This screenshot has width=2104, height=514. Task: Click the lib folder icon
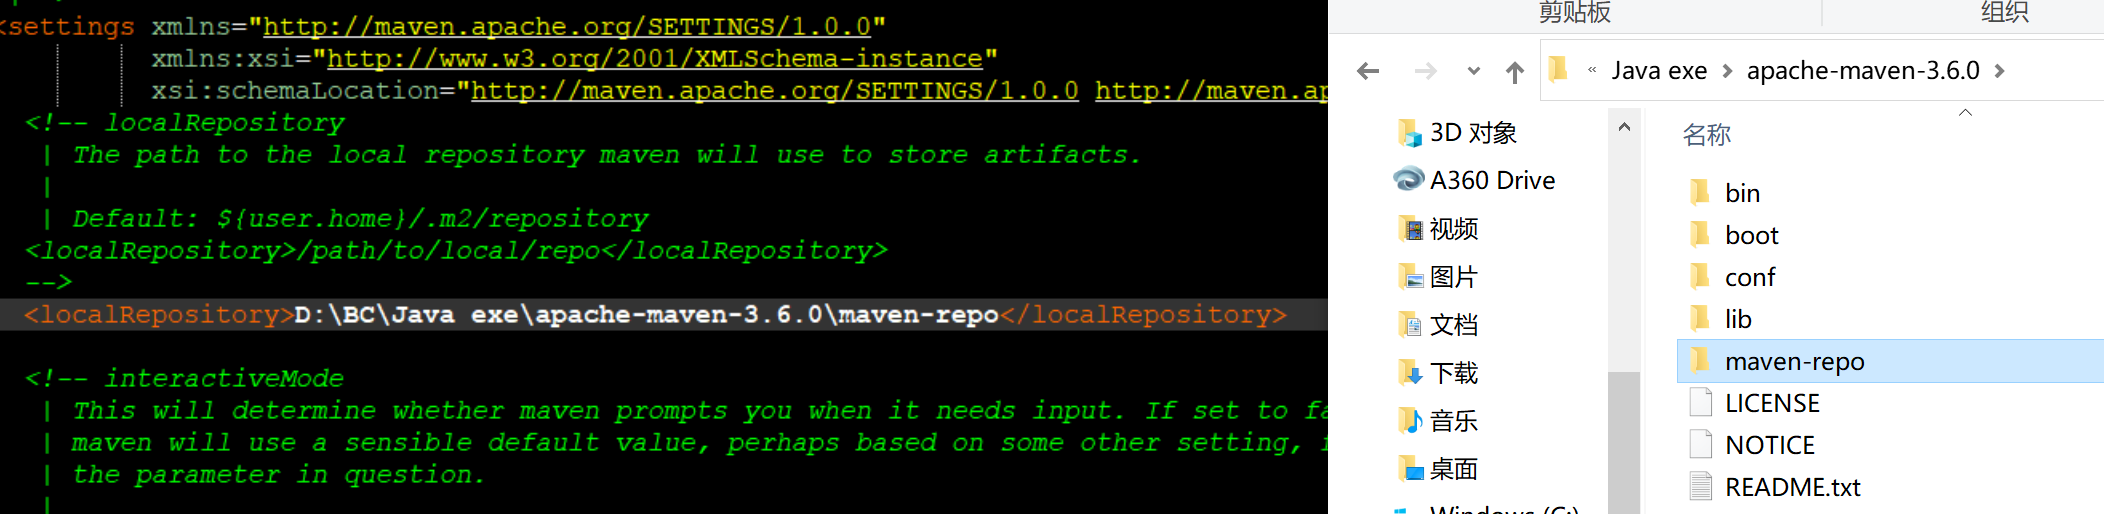pos(1699,318)
